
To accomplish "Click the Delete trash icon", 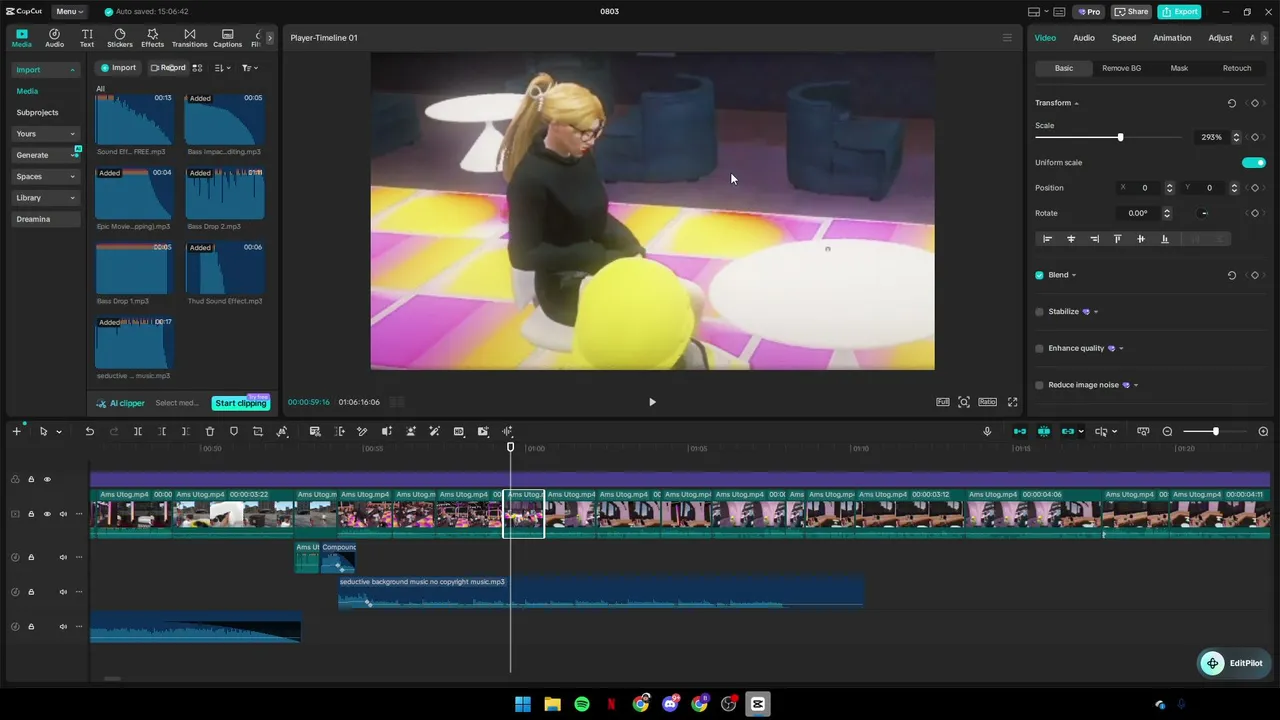I will pos(210,432).
